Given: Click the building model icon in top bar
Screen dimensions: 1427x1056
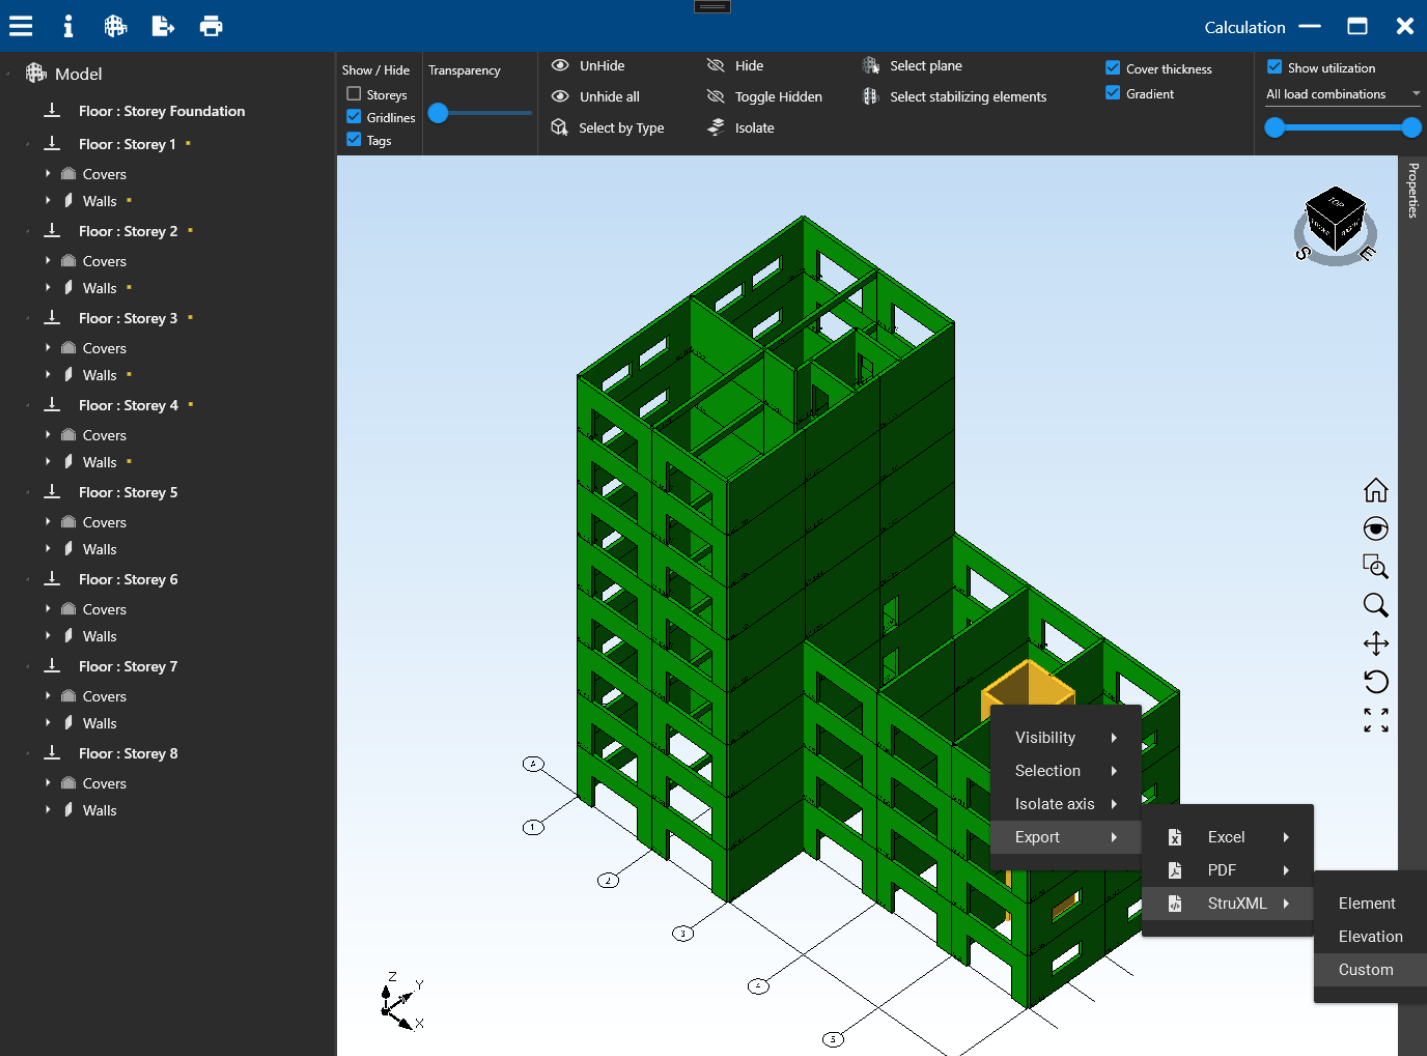Looking at the screenshot, I should point(116,26).
